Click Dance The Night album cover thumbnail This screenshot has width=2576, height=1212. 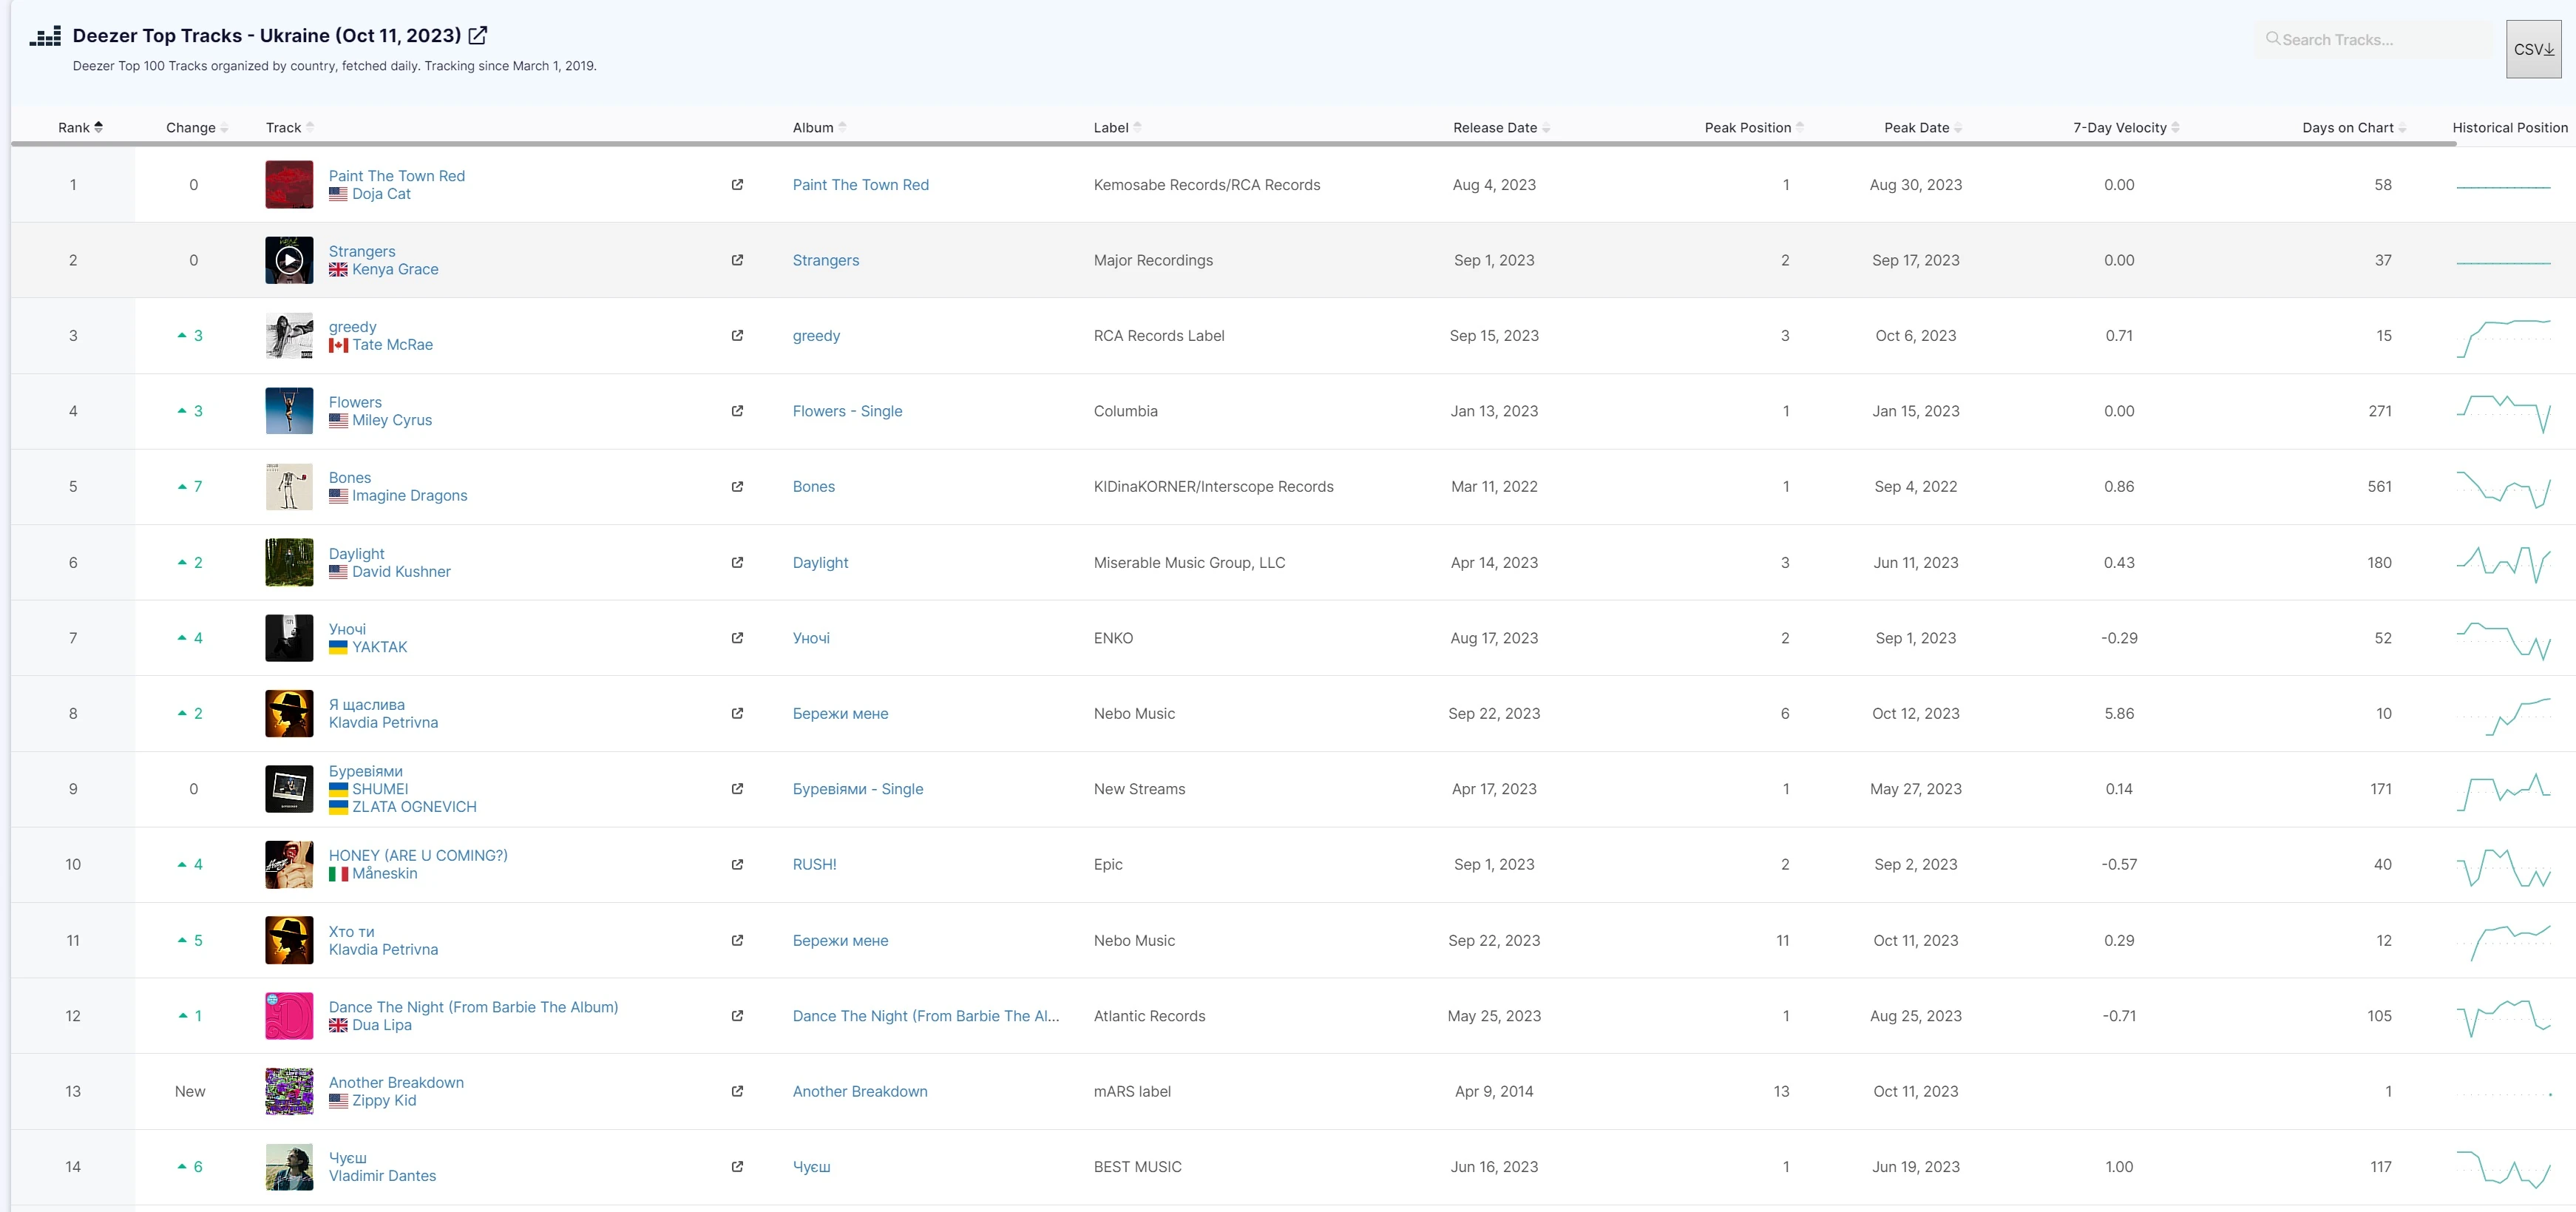coord(289,1016)
